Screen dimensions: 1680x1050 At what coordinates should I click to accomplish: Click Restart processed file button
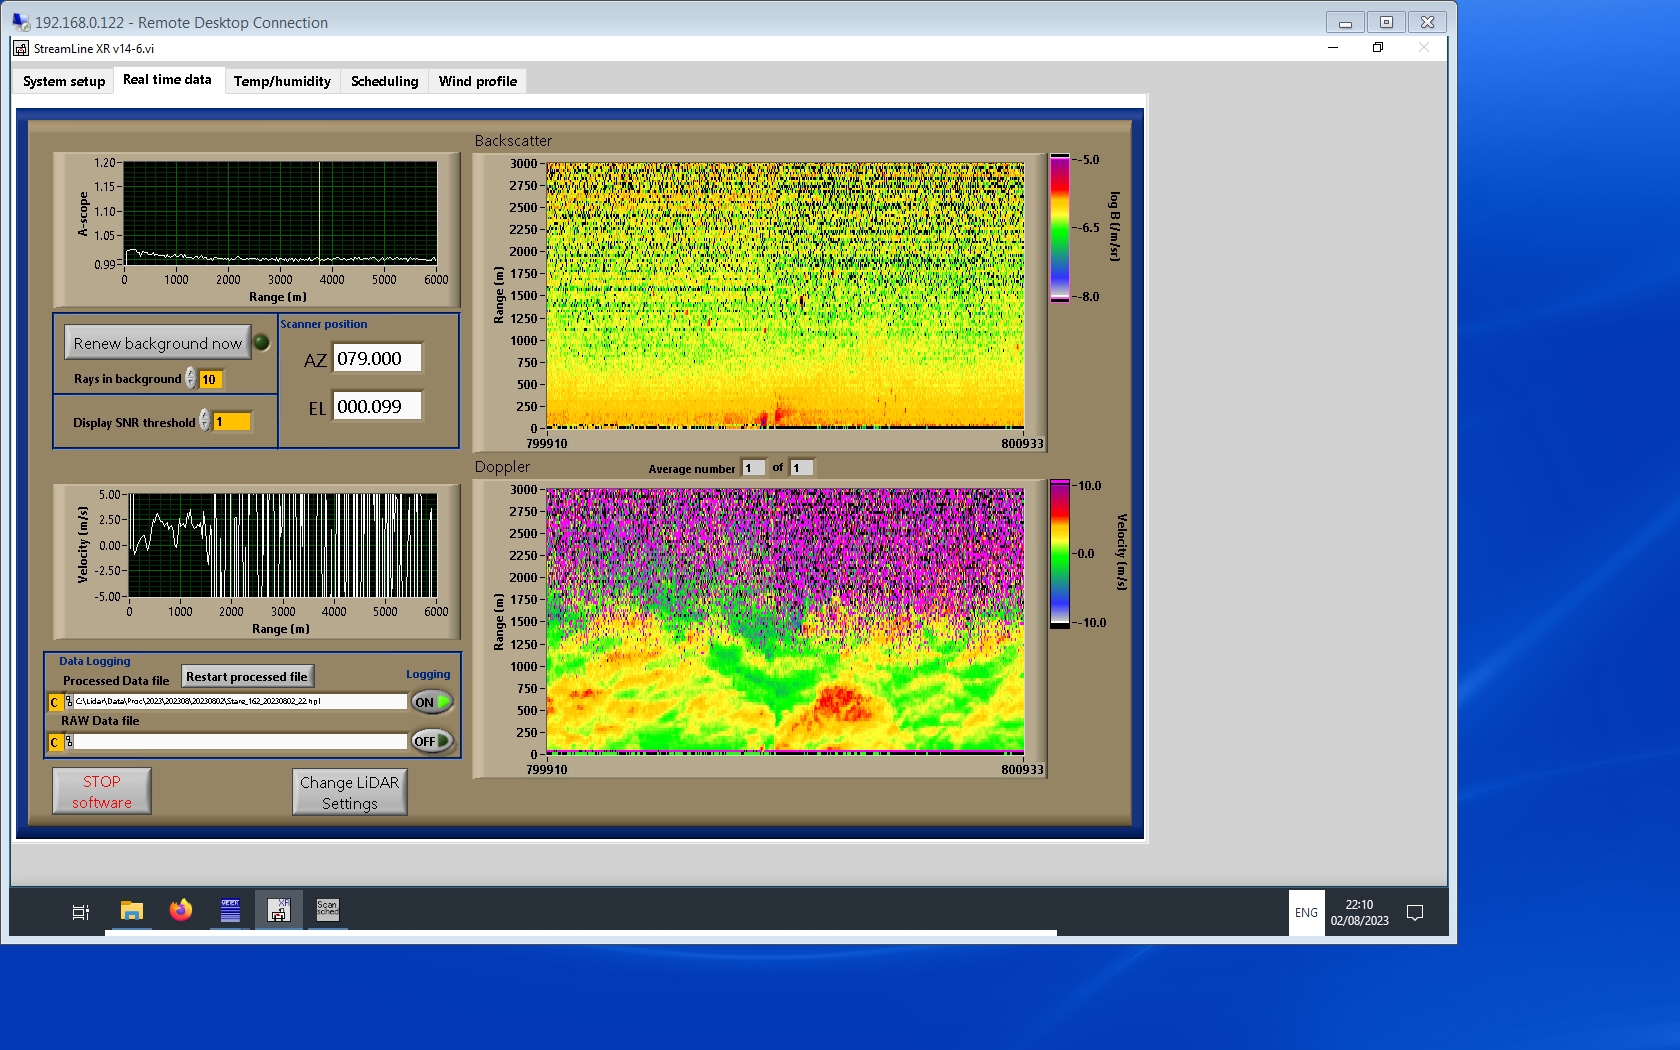pos(246,677)
